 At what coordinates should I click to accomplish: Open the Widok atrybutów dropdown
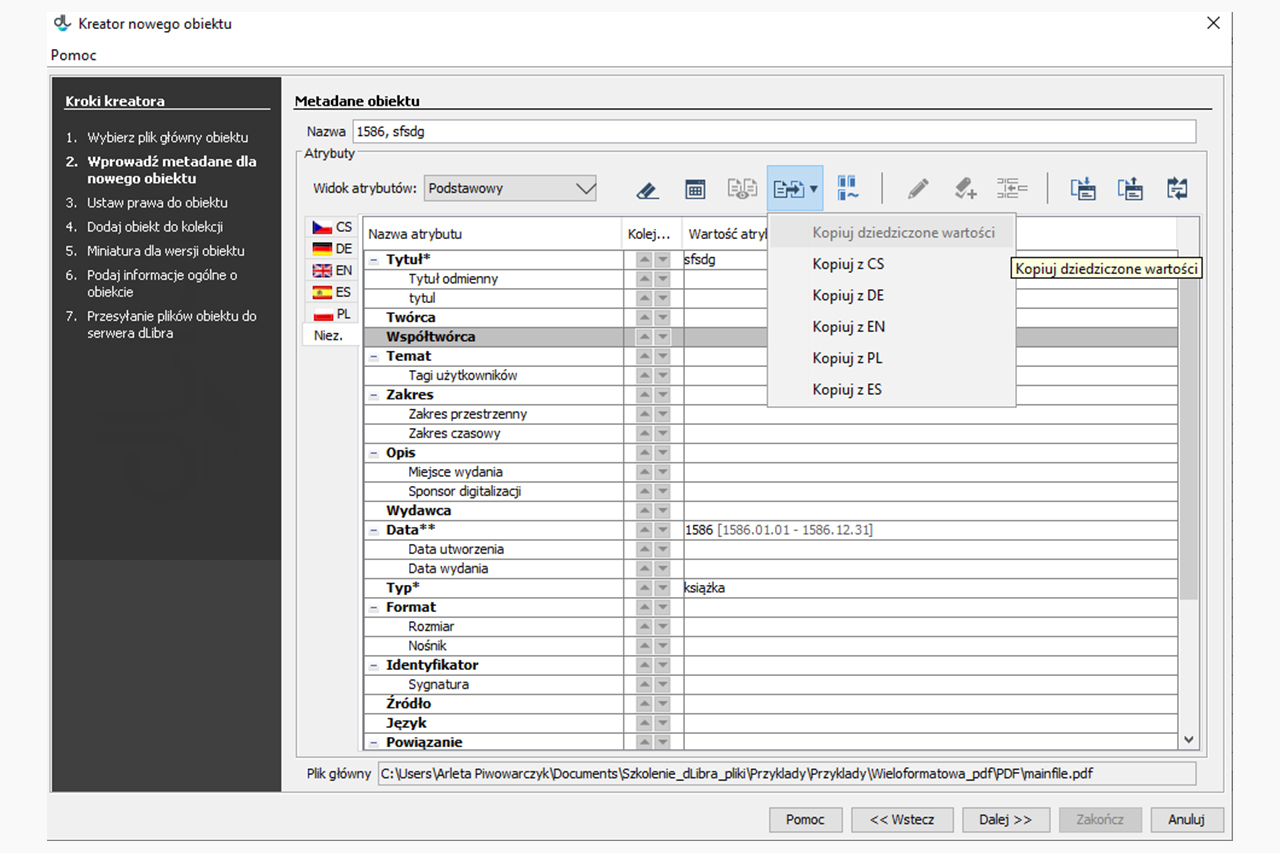point(510,188)
